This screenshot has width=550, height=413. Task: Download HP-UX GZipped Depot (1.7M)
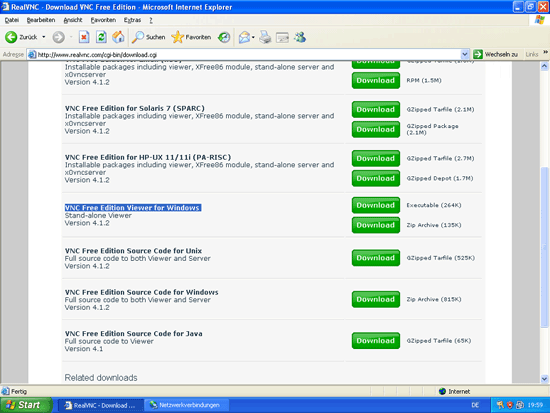(376, 178)
